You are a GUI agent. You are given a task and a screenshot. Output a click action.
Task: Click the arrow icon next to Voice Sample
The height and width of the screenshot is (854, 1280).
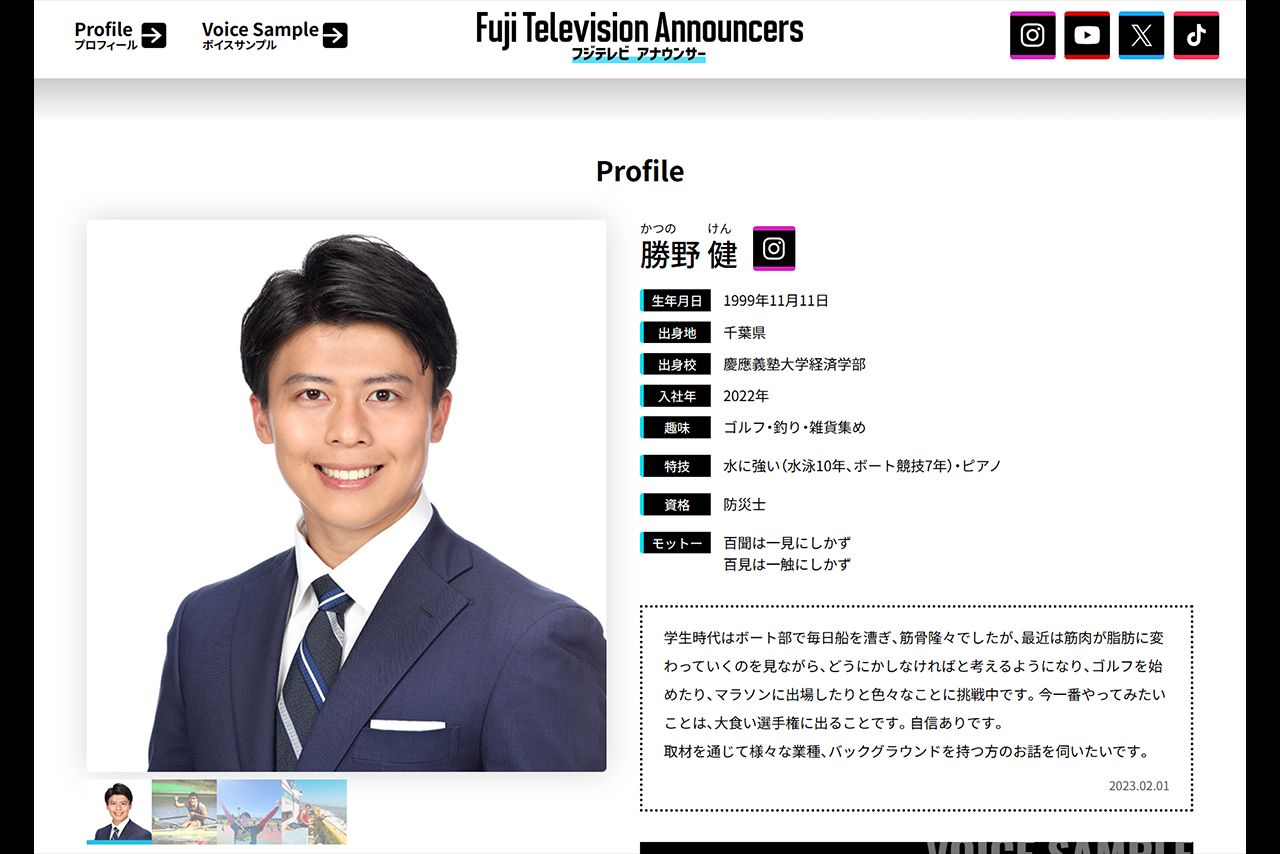point(335,34)
